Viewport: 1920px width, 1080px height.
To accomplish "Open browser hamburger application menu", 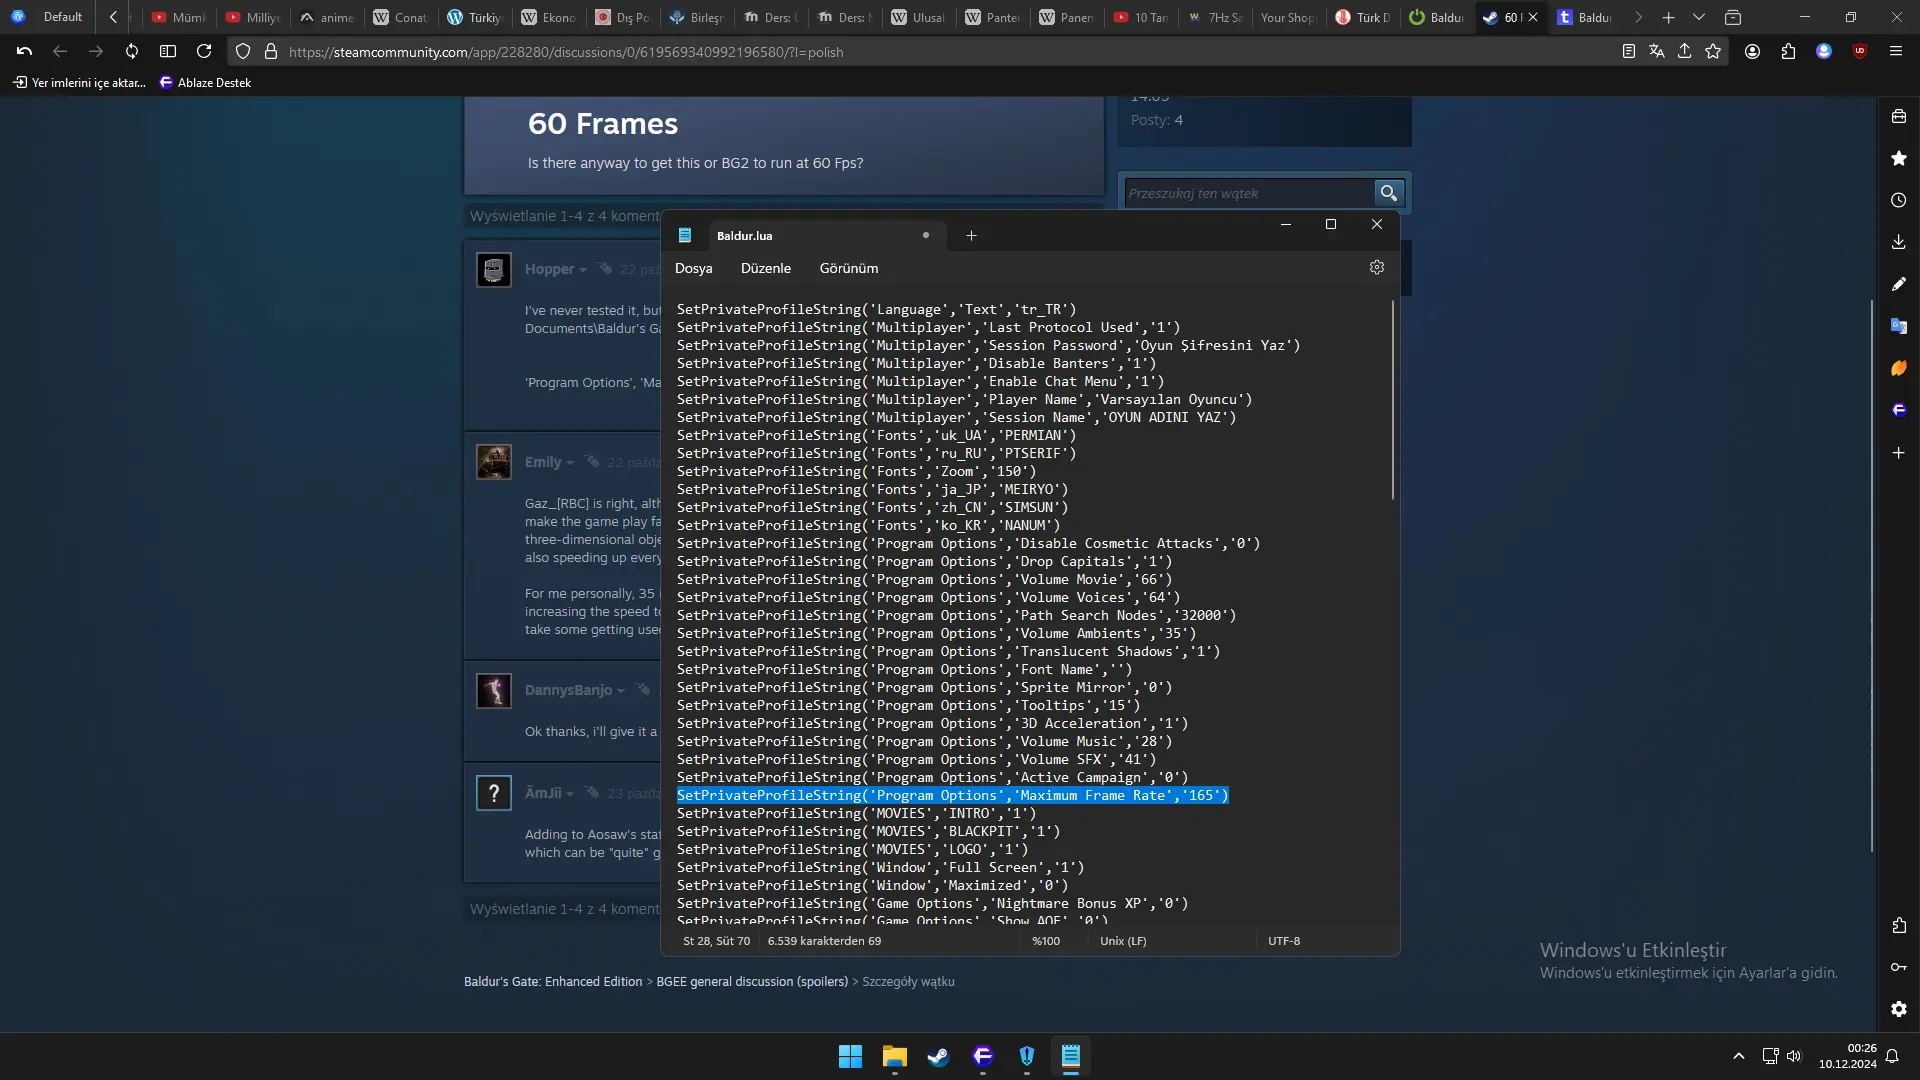I will [1896, 51].
